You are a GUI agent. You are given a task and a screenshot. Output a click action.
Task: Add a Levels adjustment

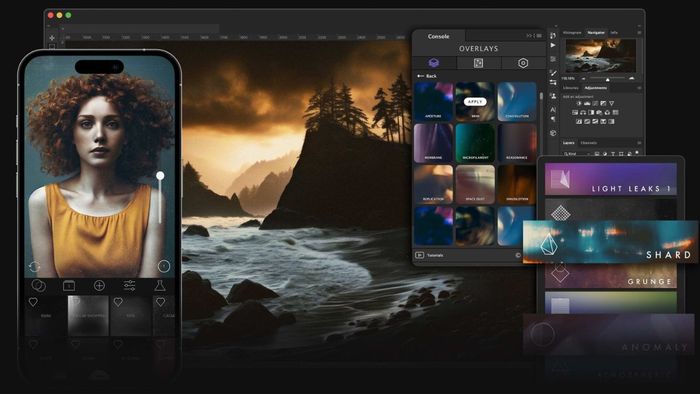coord(587,104)
